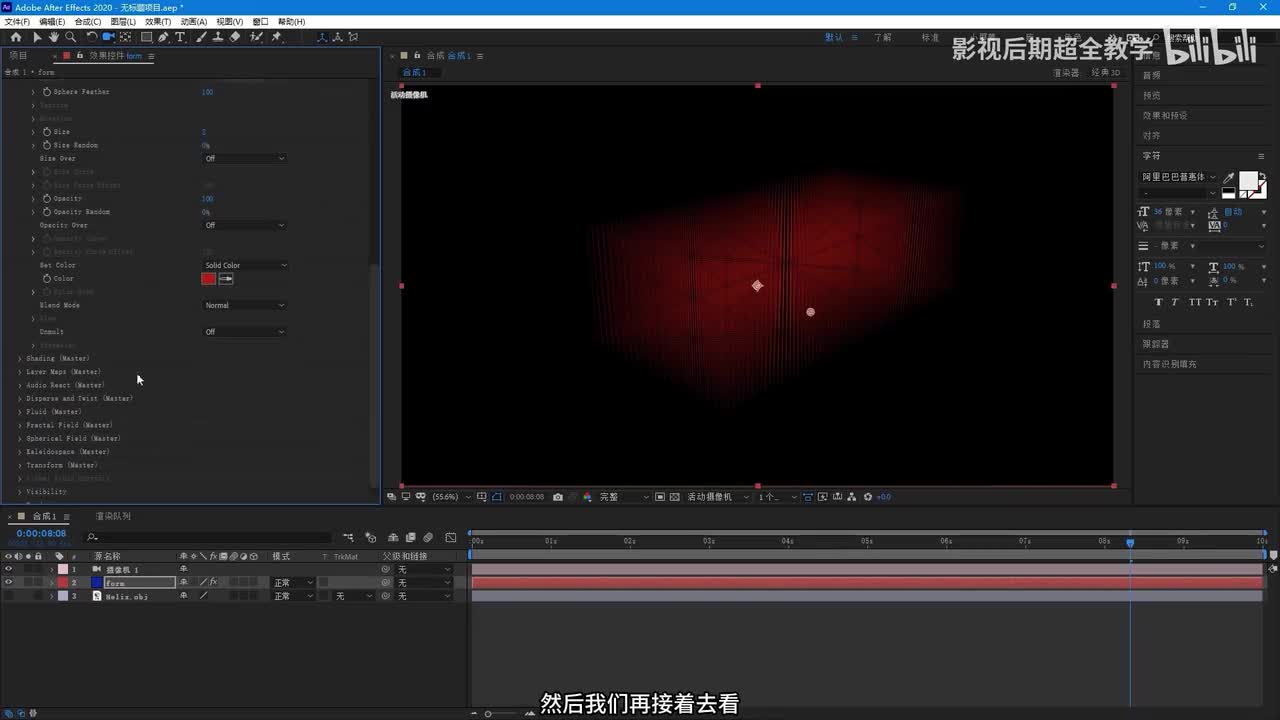The image size is (1280, 720).
Task: Open the Size Over dropdown
Action: pyautogui.click(x=245, y=158)
